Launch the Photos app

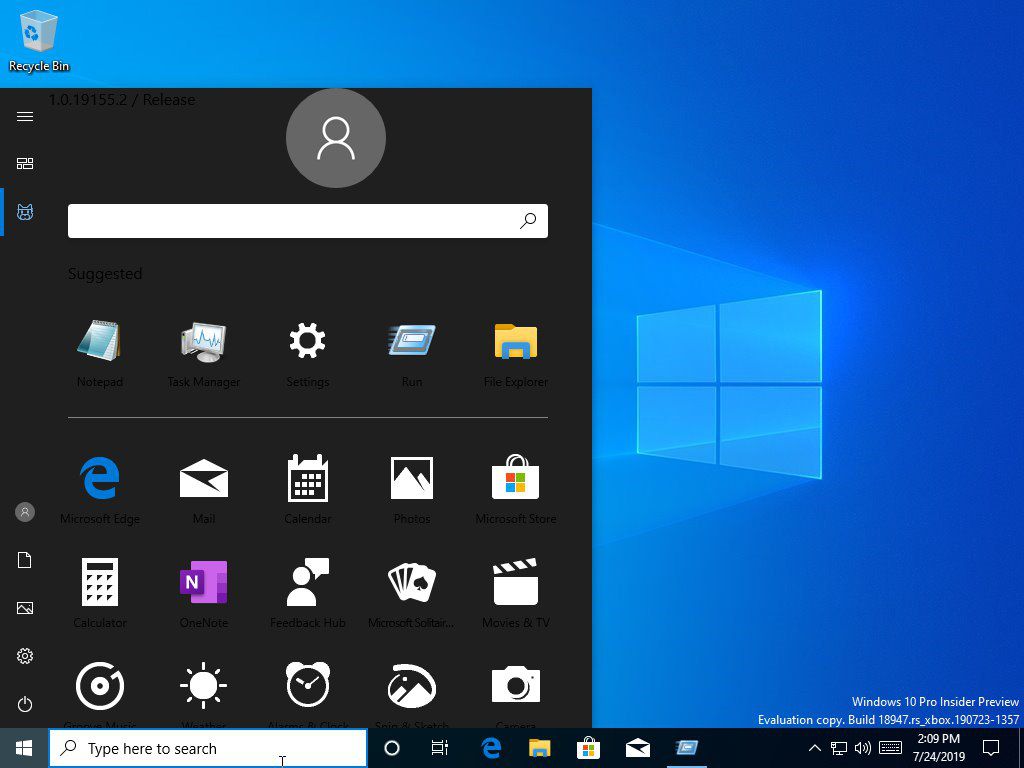coord(411,490)
